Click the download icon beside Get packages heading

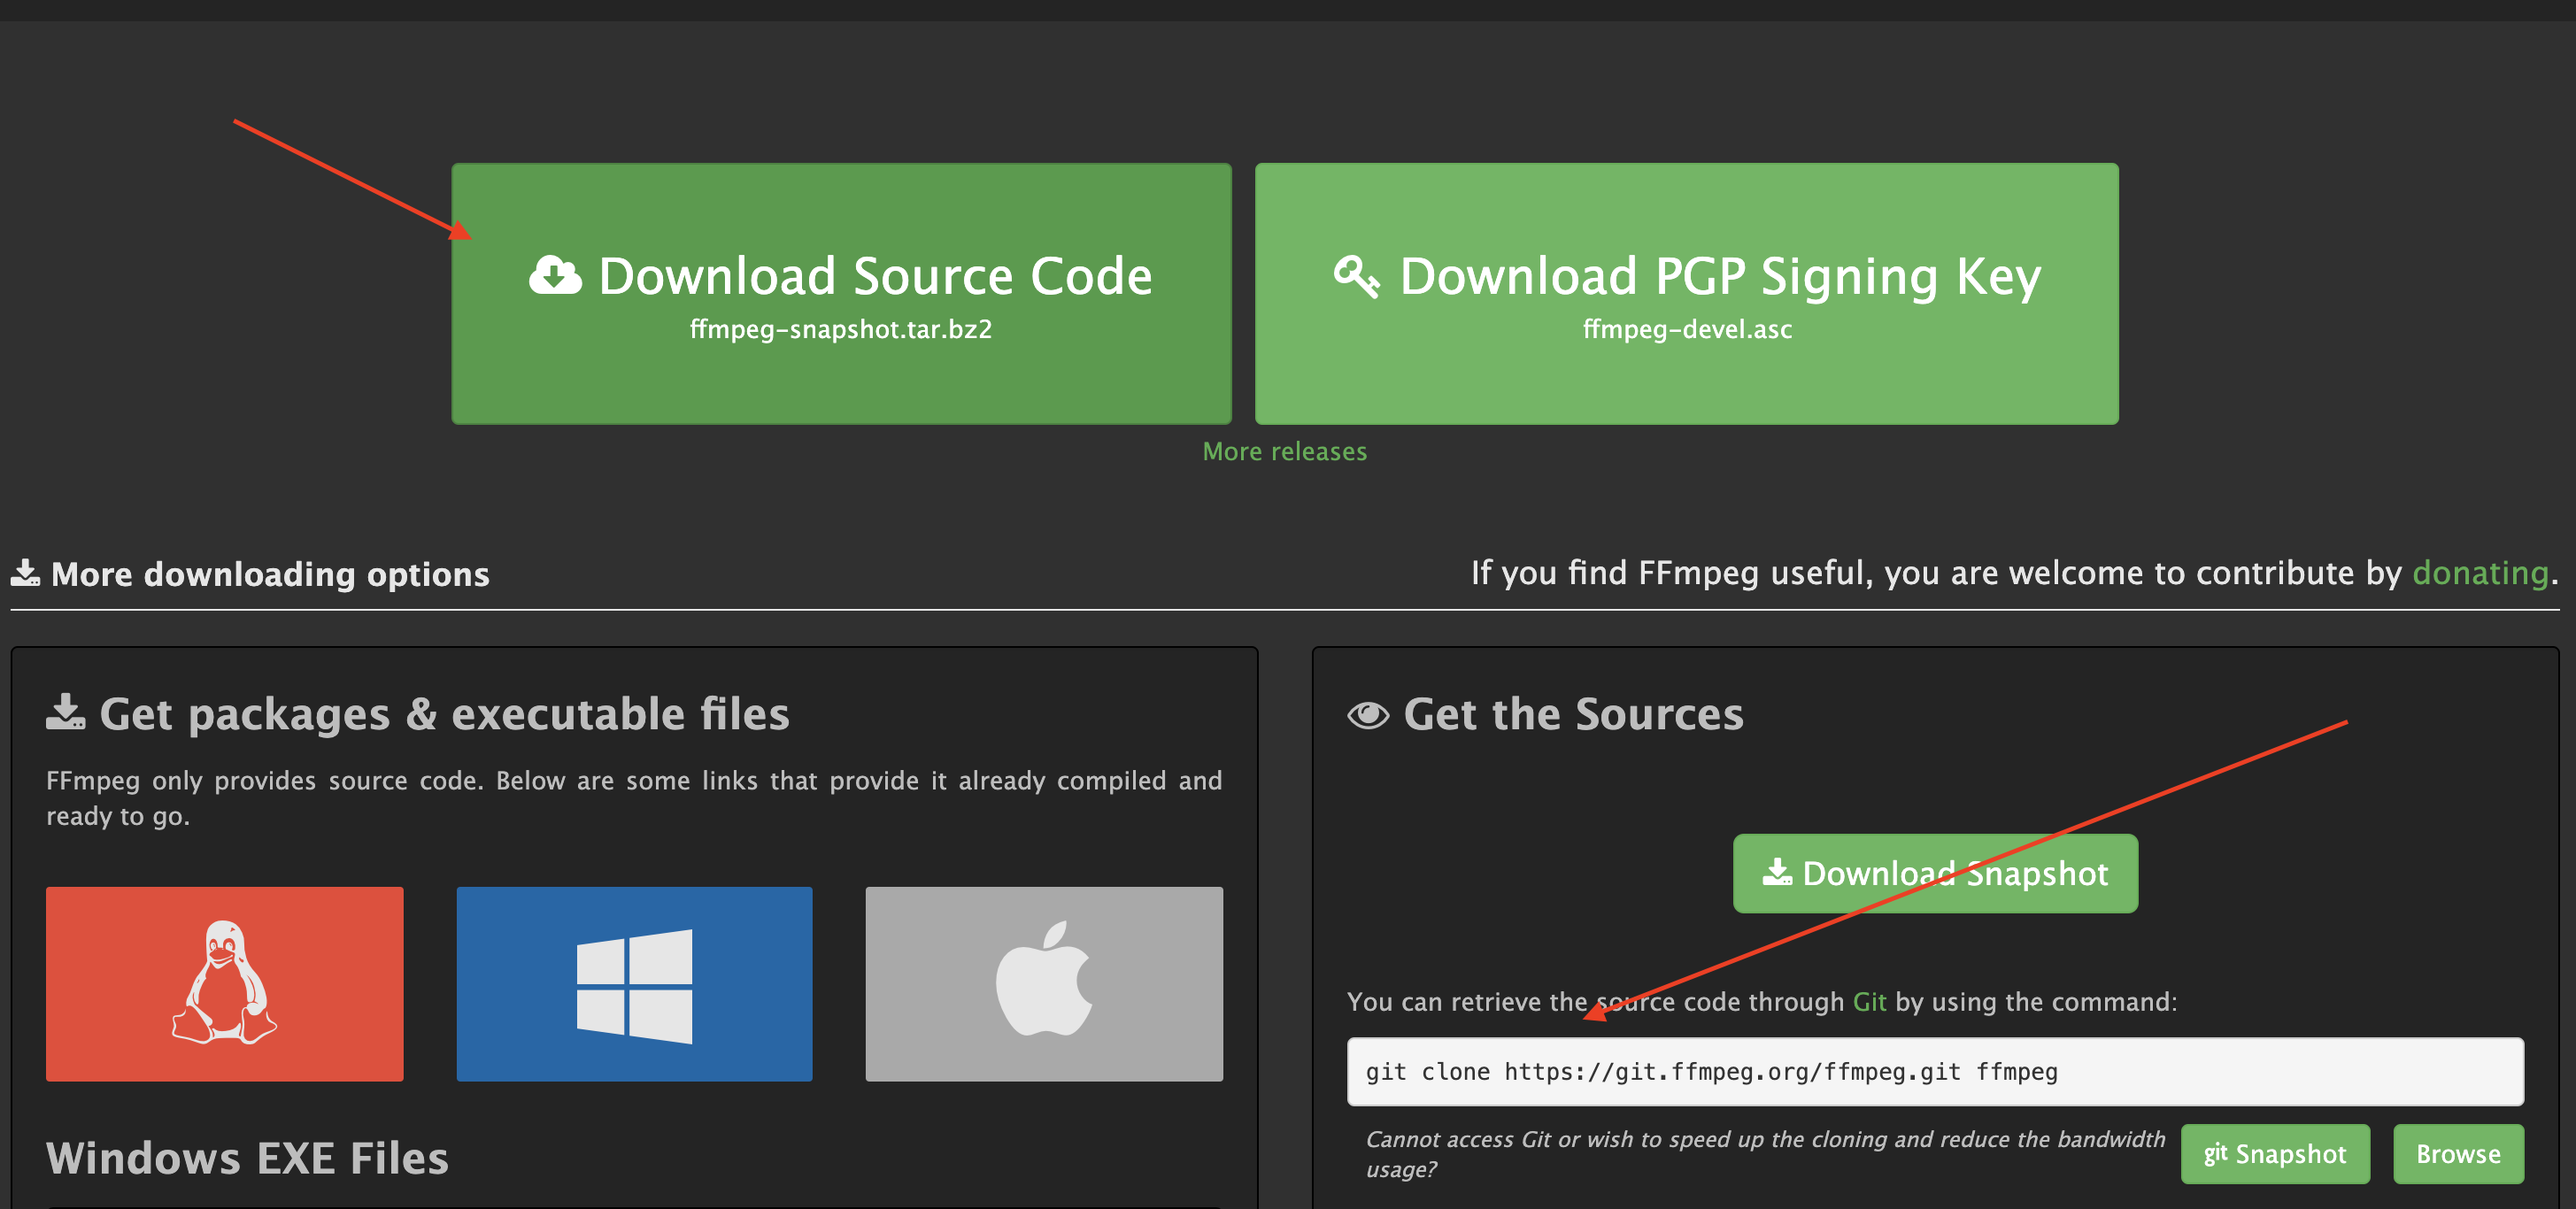tap(66, 712)
